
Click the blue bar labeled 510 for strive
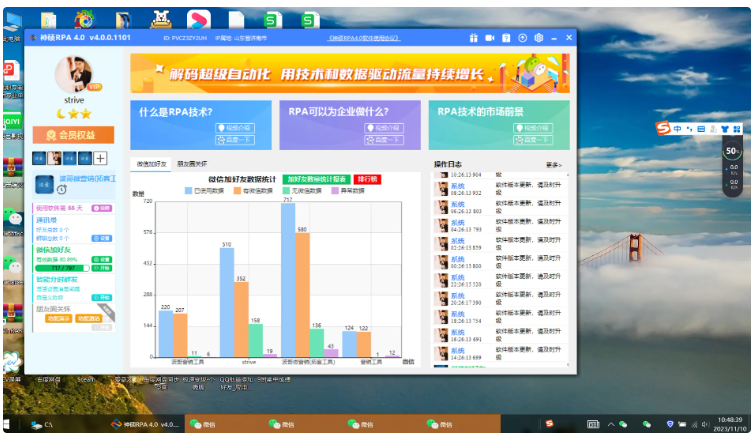pos(227,302)
